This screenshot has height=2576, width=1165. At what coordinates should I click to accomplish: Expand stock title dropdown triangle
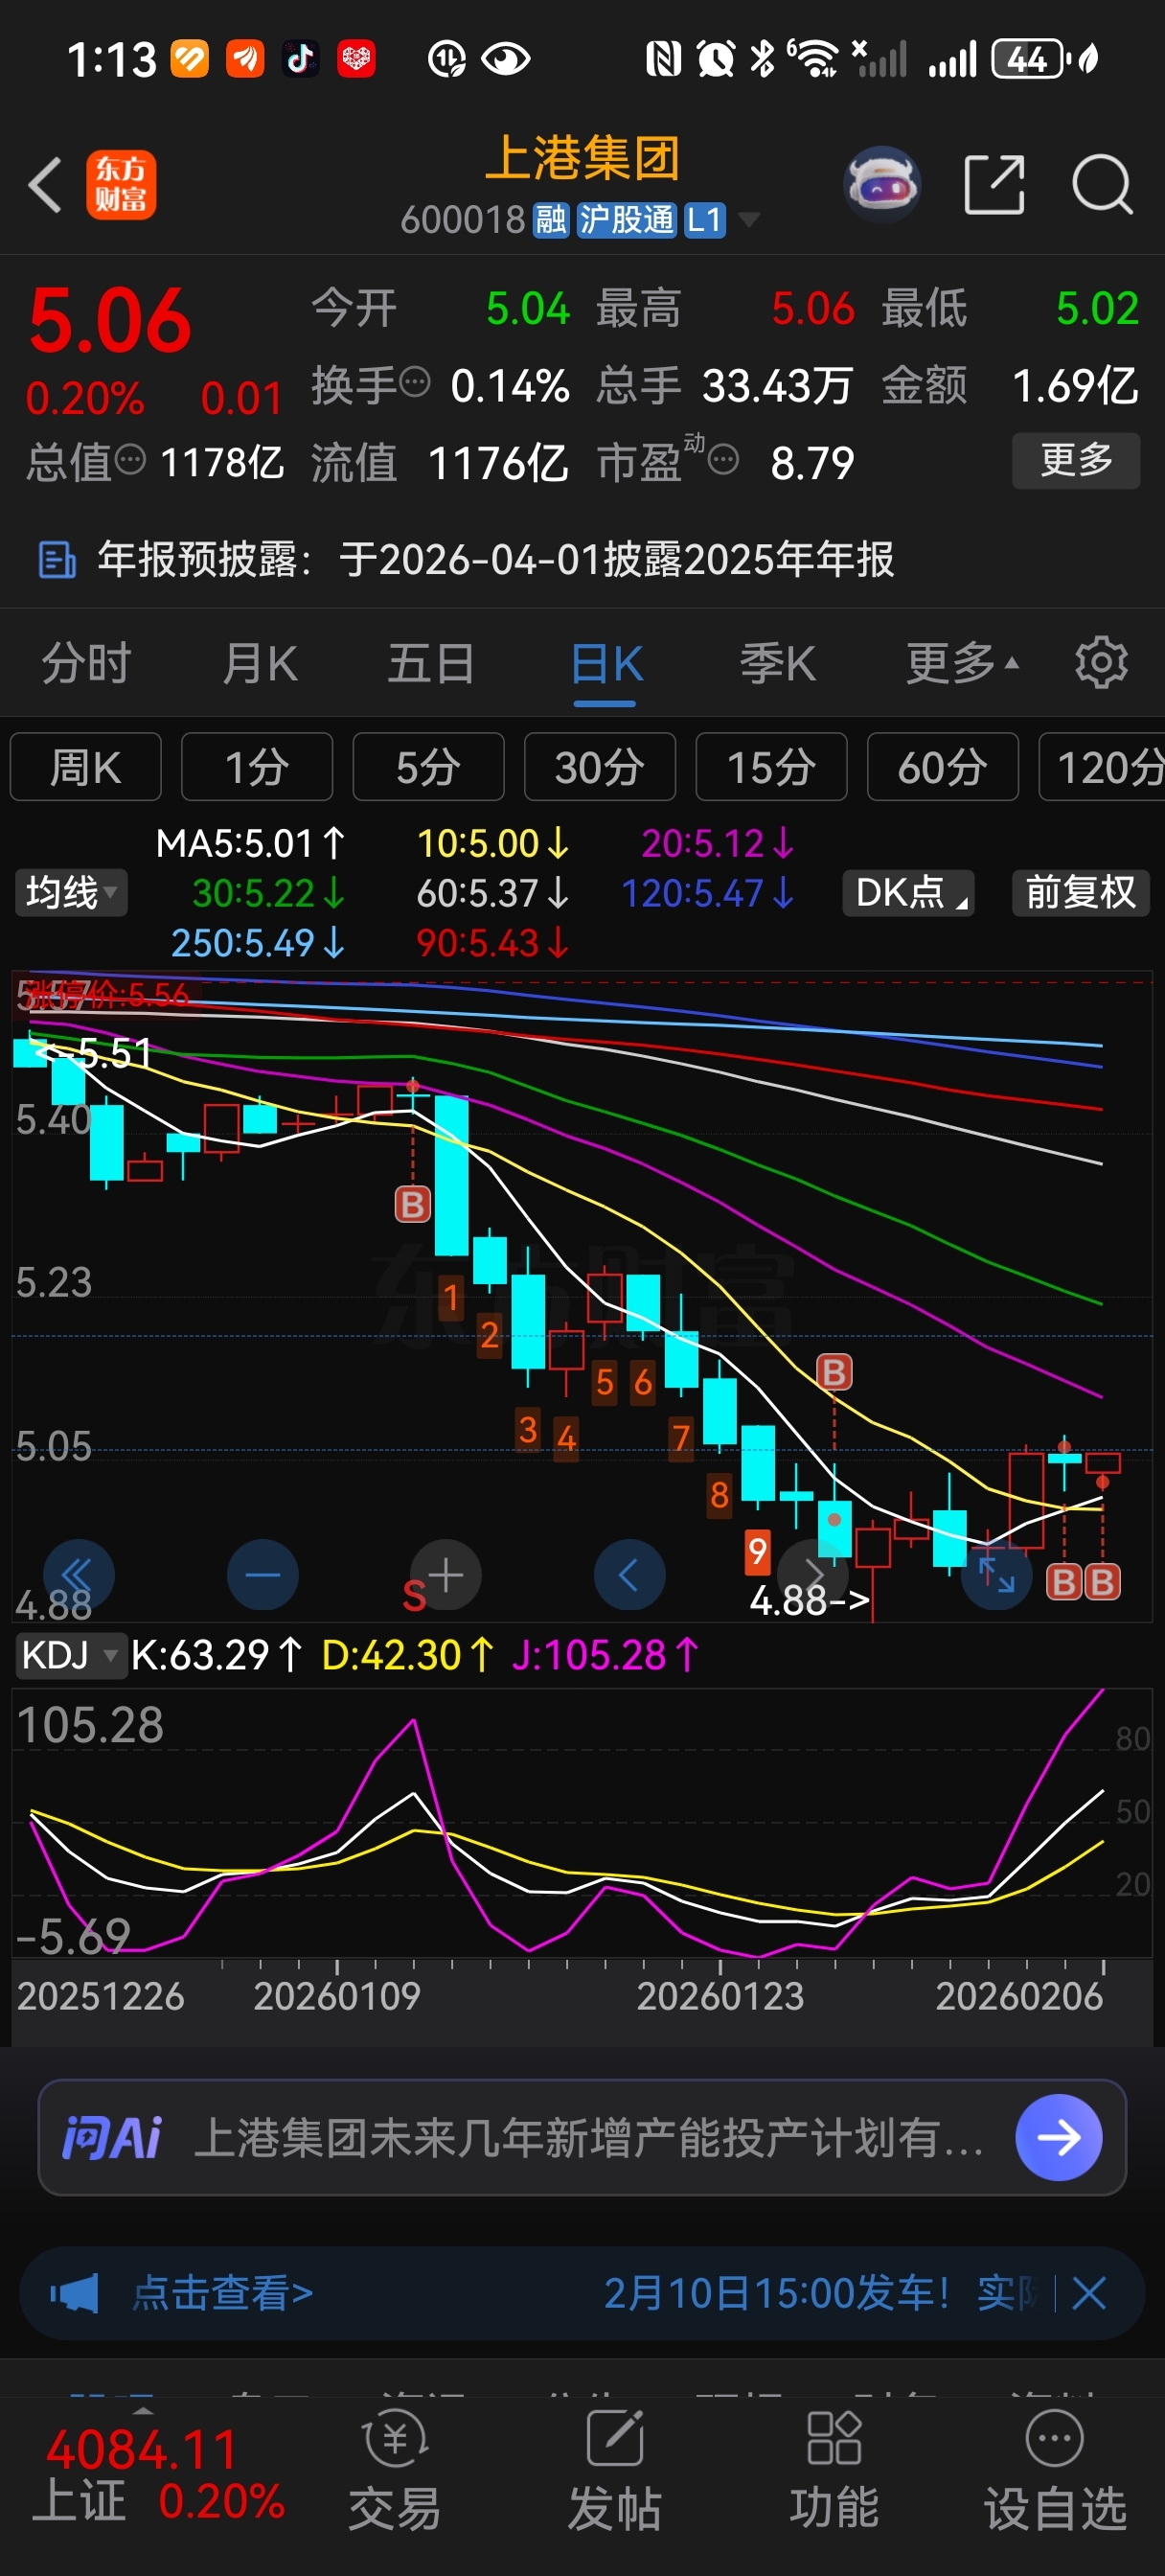pos(748,220)
